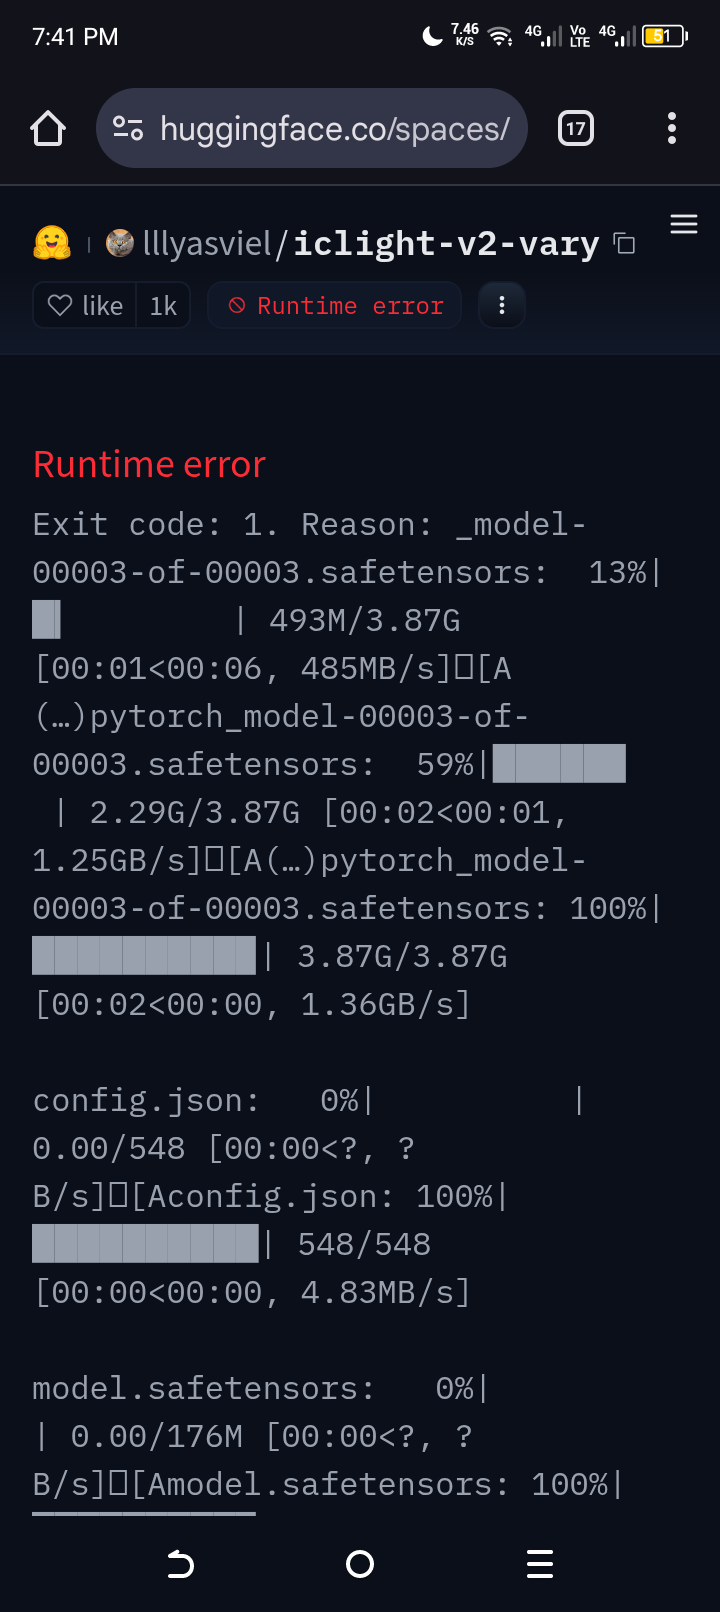Open the lllyasviel profile link
This screenshot has width=720, height=1612.
pyautogui.click(x=206, y=243)
